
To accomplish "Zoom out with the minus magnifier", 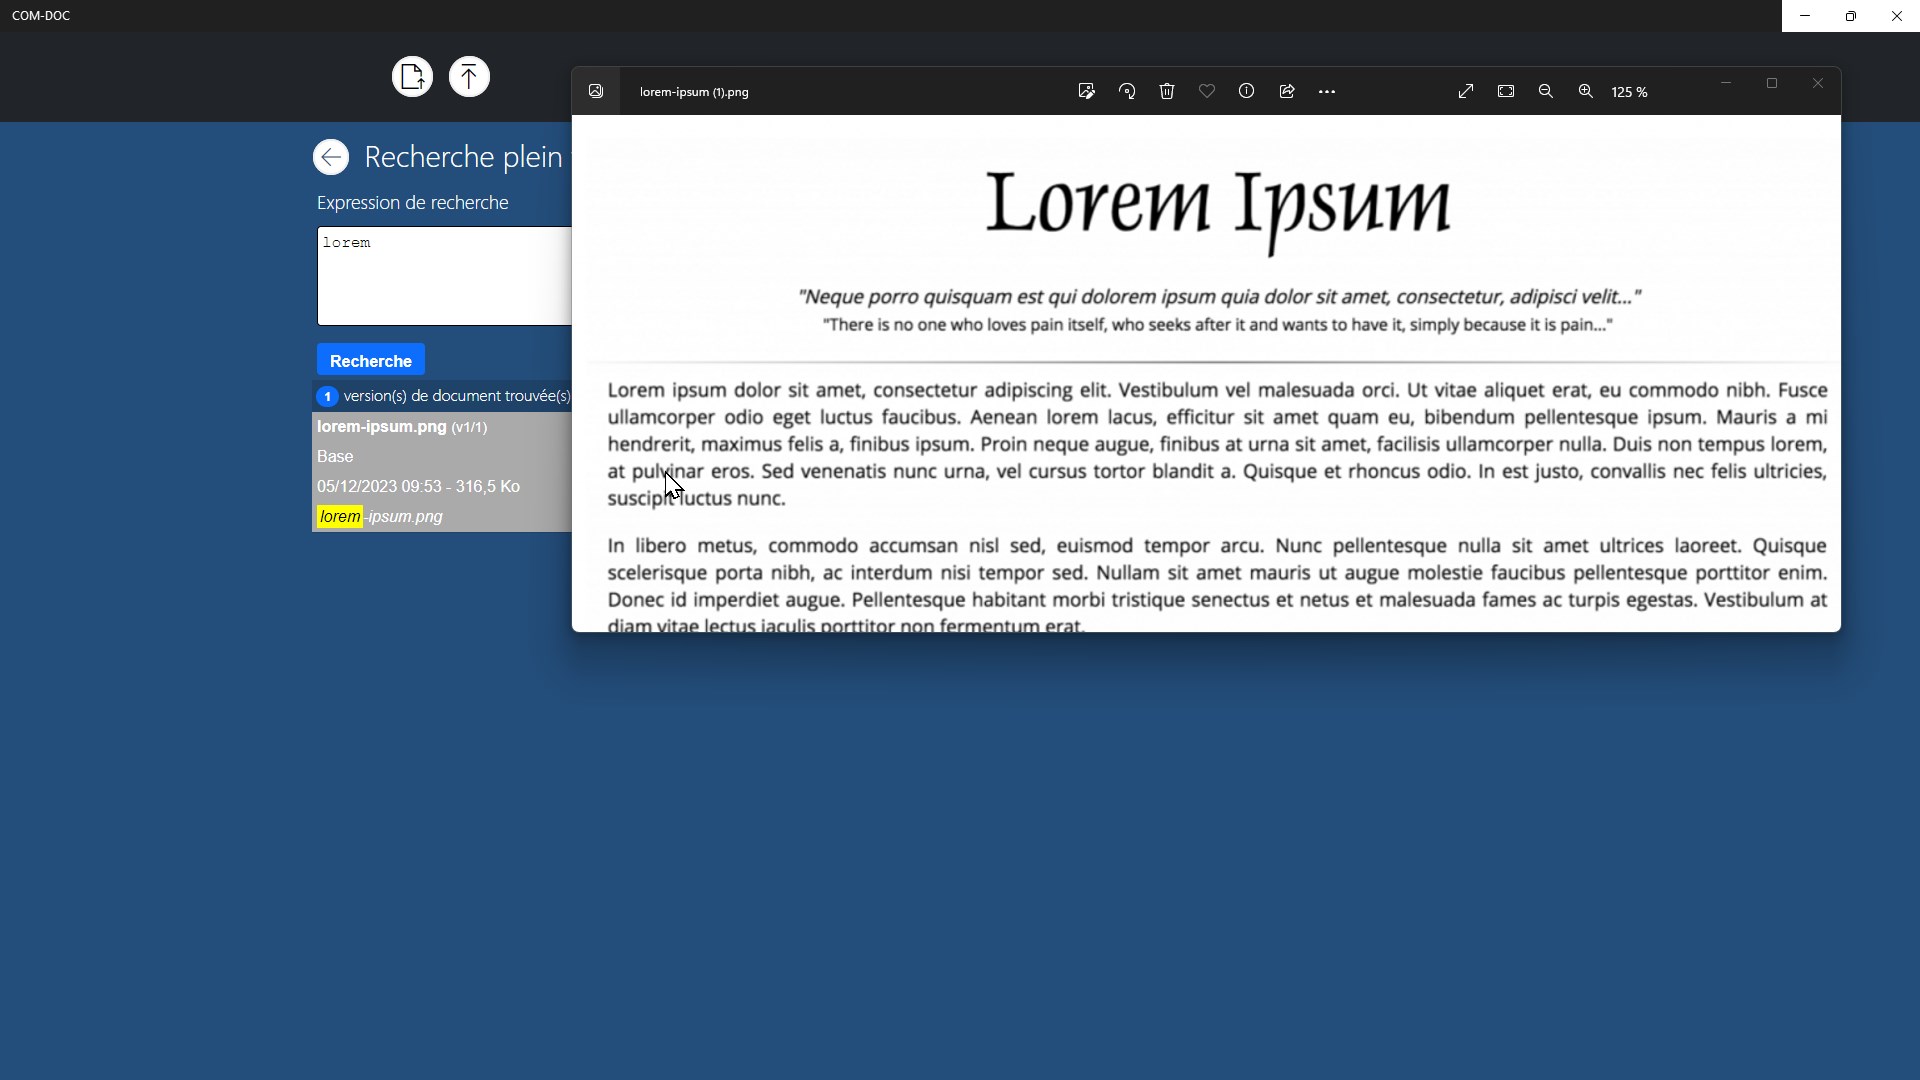I will [x=1546, y=91].
